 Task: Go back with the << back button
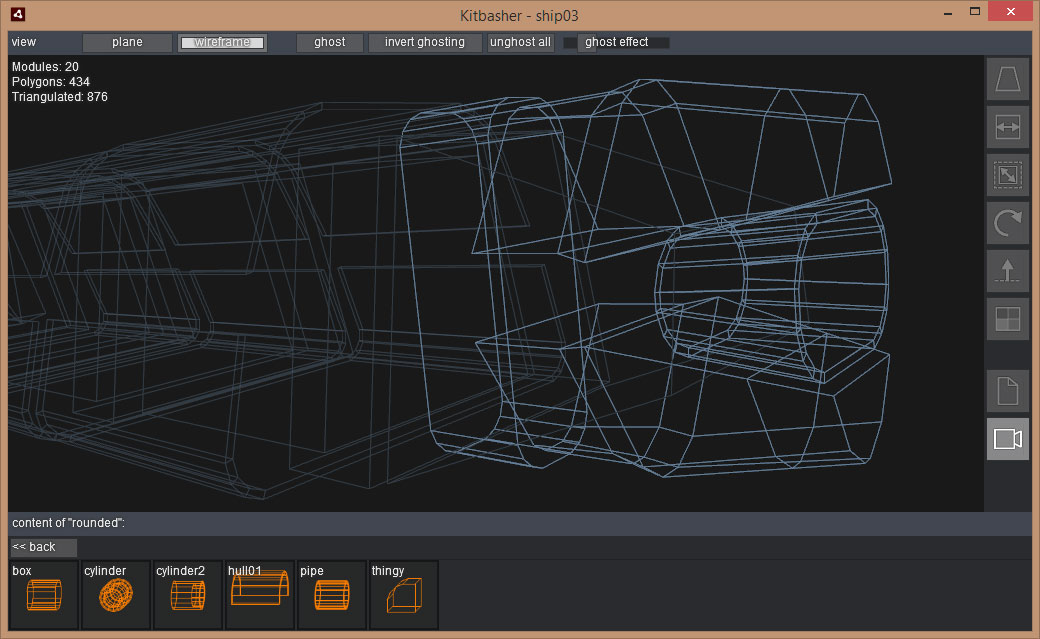[x=43, y=547]
